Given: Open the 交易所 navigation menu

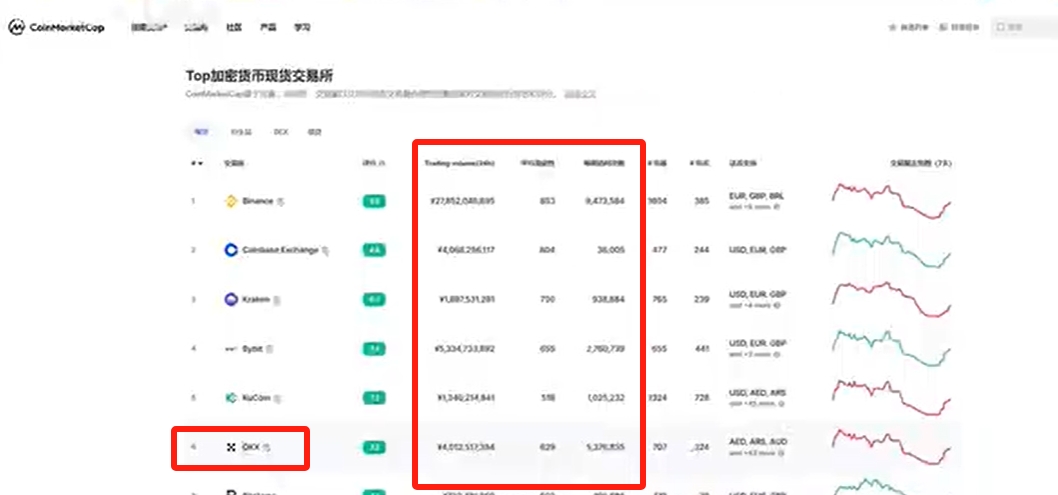Looking at the screenshot, I should [196, 28].
